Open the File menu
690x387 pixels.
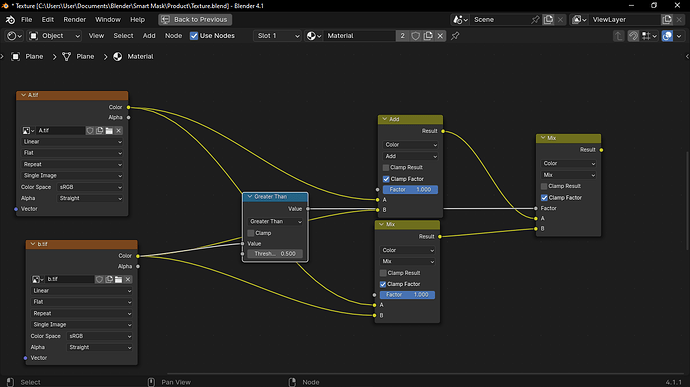pyautogui.click(x=26, y=20)
